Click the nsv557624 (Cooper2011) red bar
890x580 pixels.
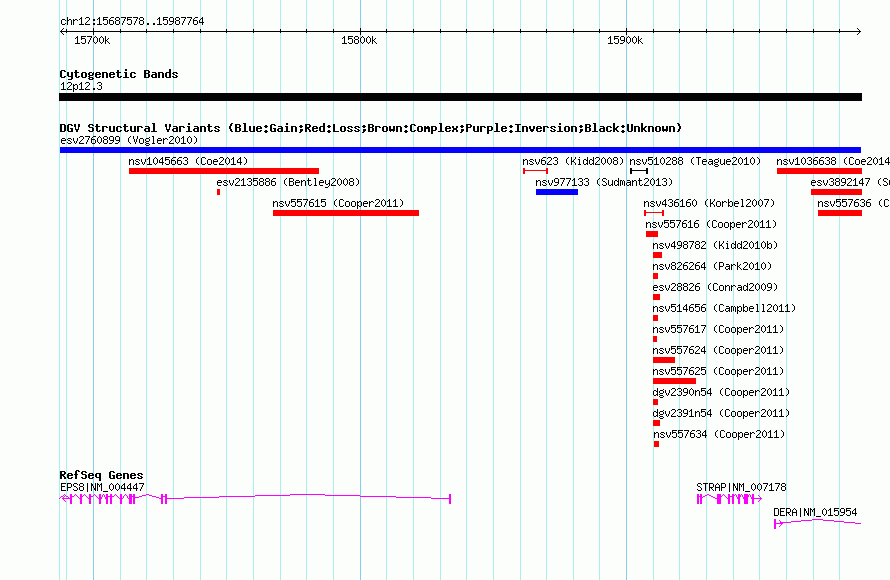664,360
